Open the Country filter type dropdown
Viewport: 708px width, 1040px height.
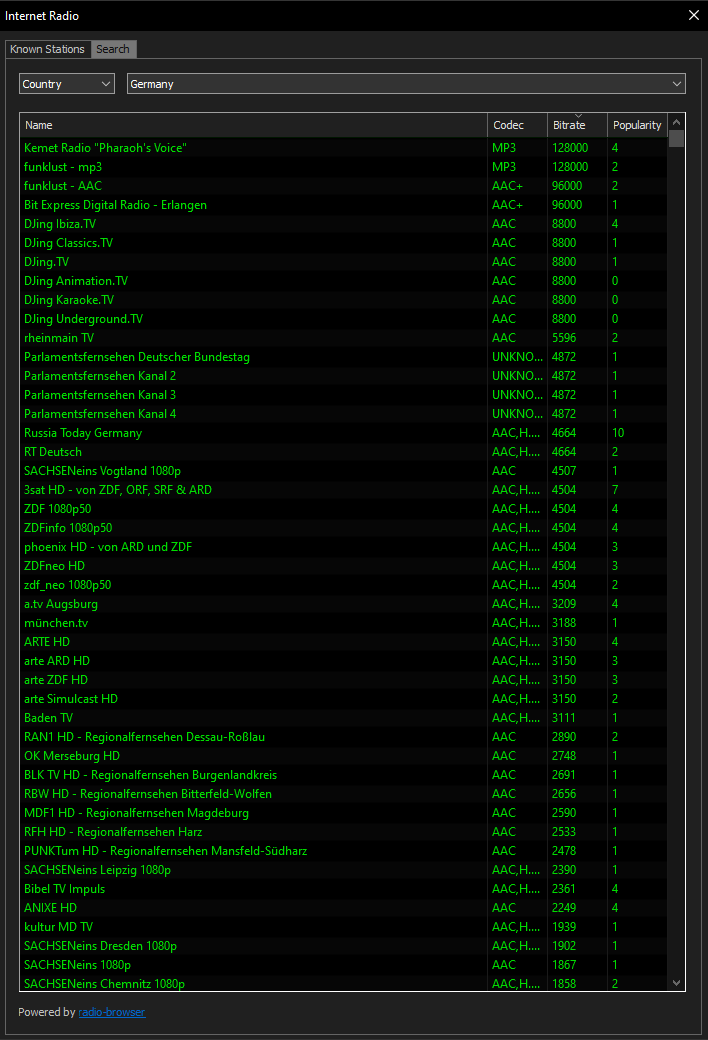67,84
